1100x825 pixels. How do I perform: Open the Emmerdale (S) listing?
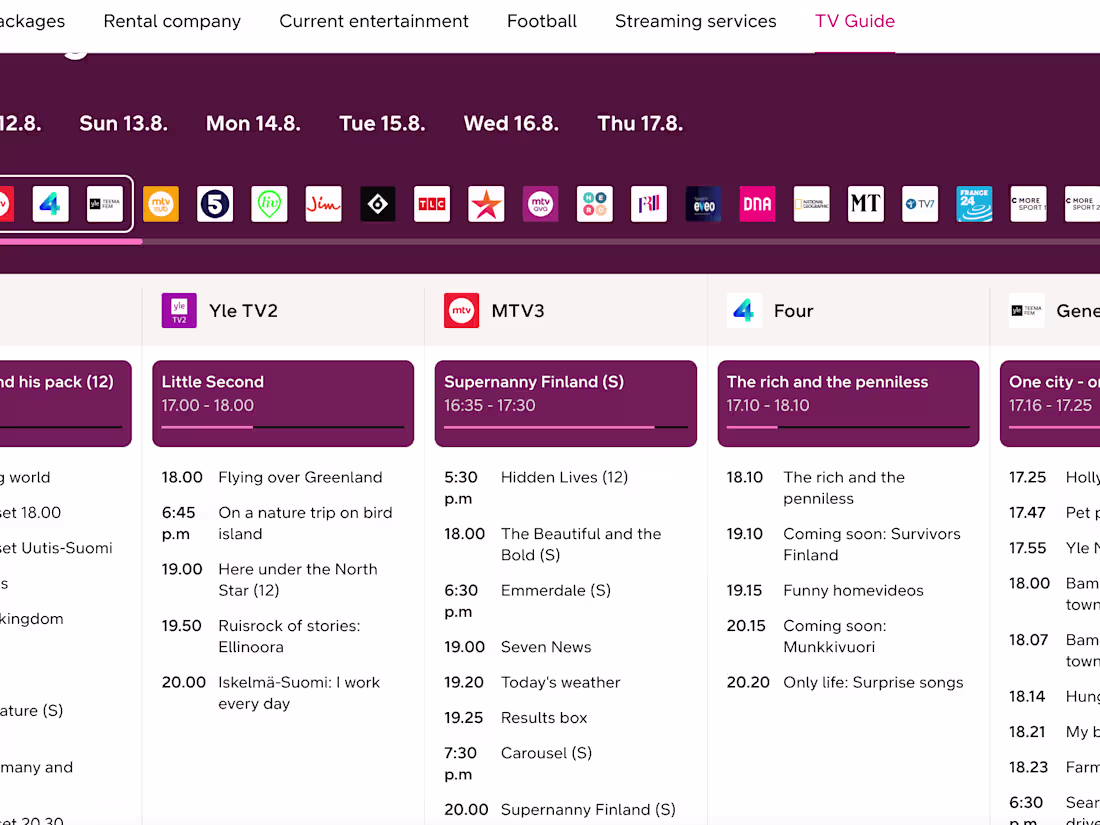[x=556, y=591]
